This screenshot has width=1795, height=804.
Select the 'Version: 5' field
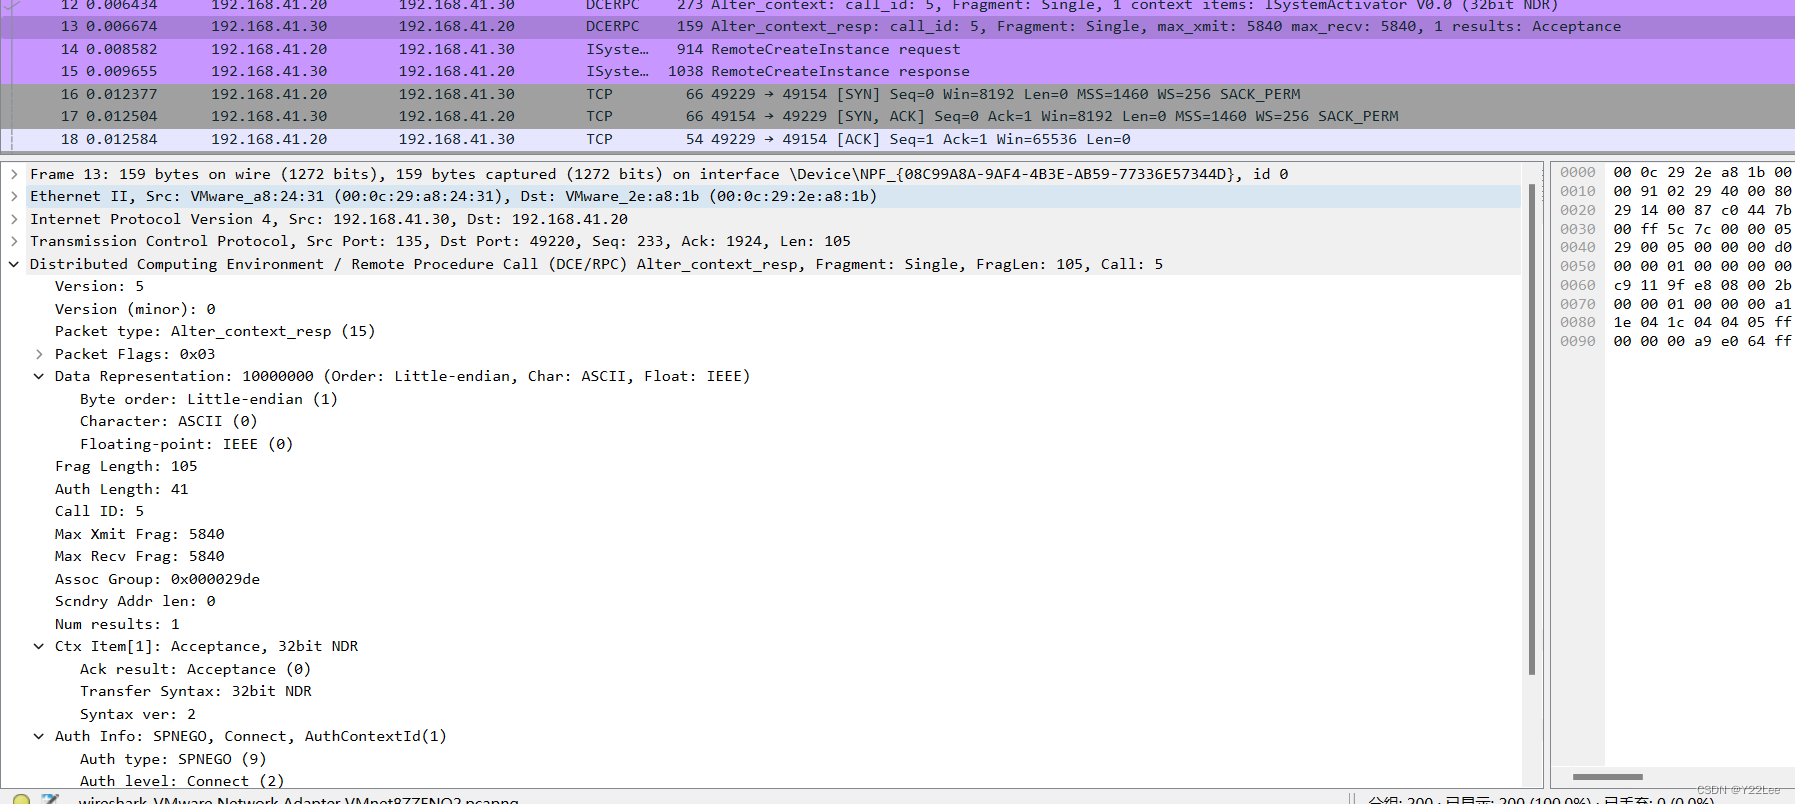[99, 286]
